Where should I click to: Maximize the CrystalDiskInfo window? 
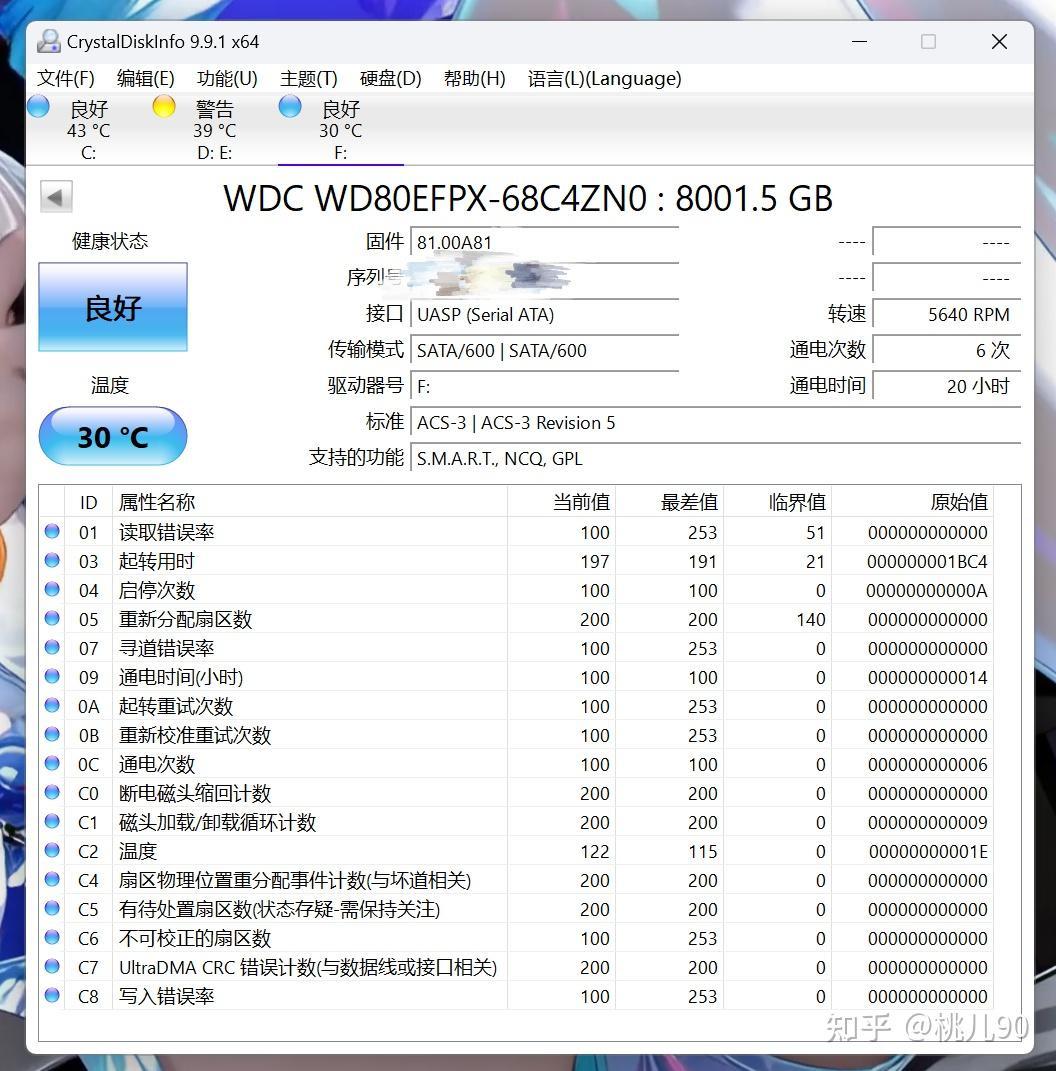(x=928, y=42)
